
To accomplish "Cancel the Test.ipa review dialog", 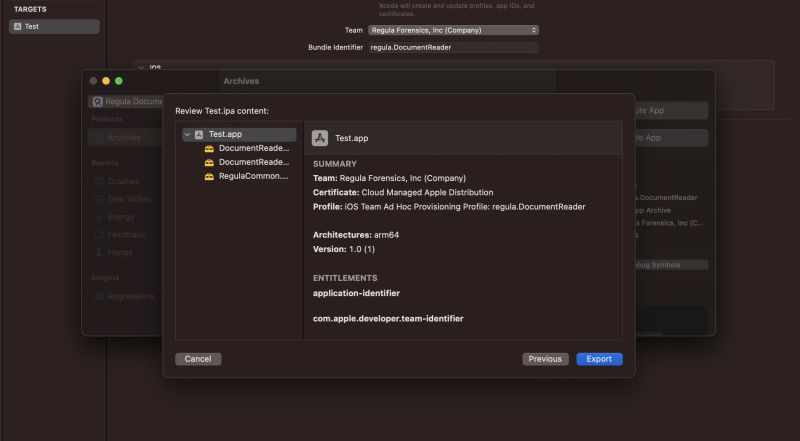I will [198, 359].
